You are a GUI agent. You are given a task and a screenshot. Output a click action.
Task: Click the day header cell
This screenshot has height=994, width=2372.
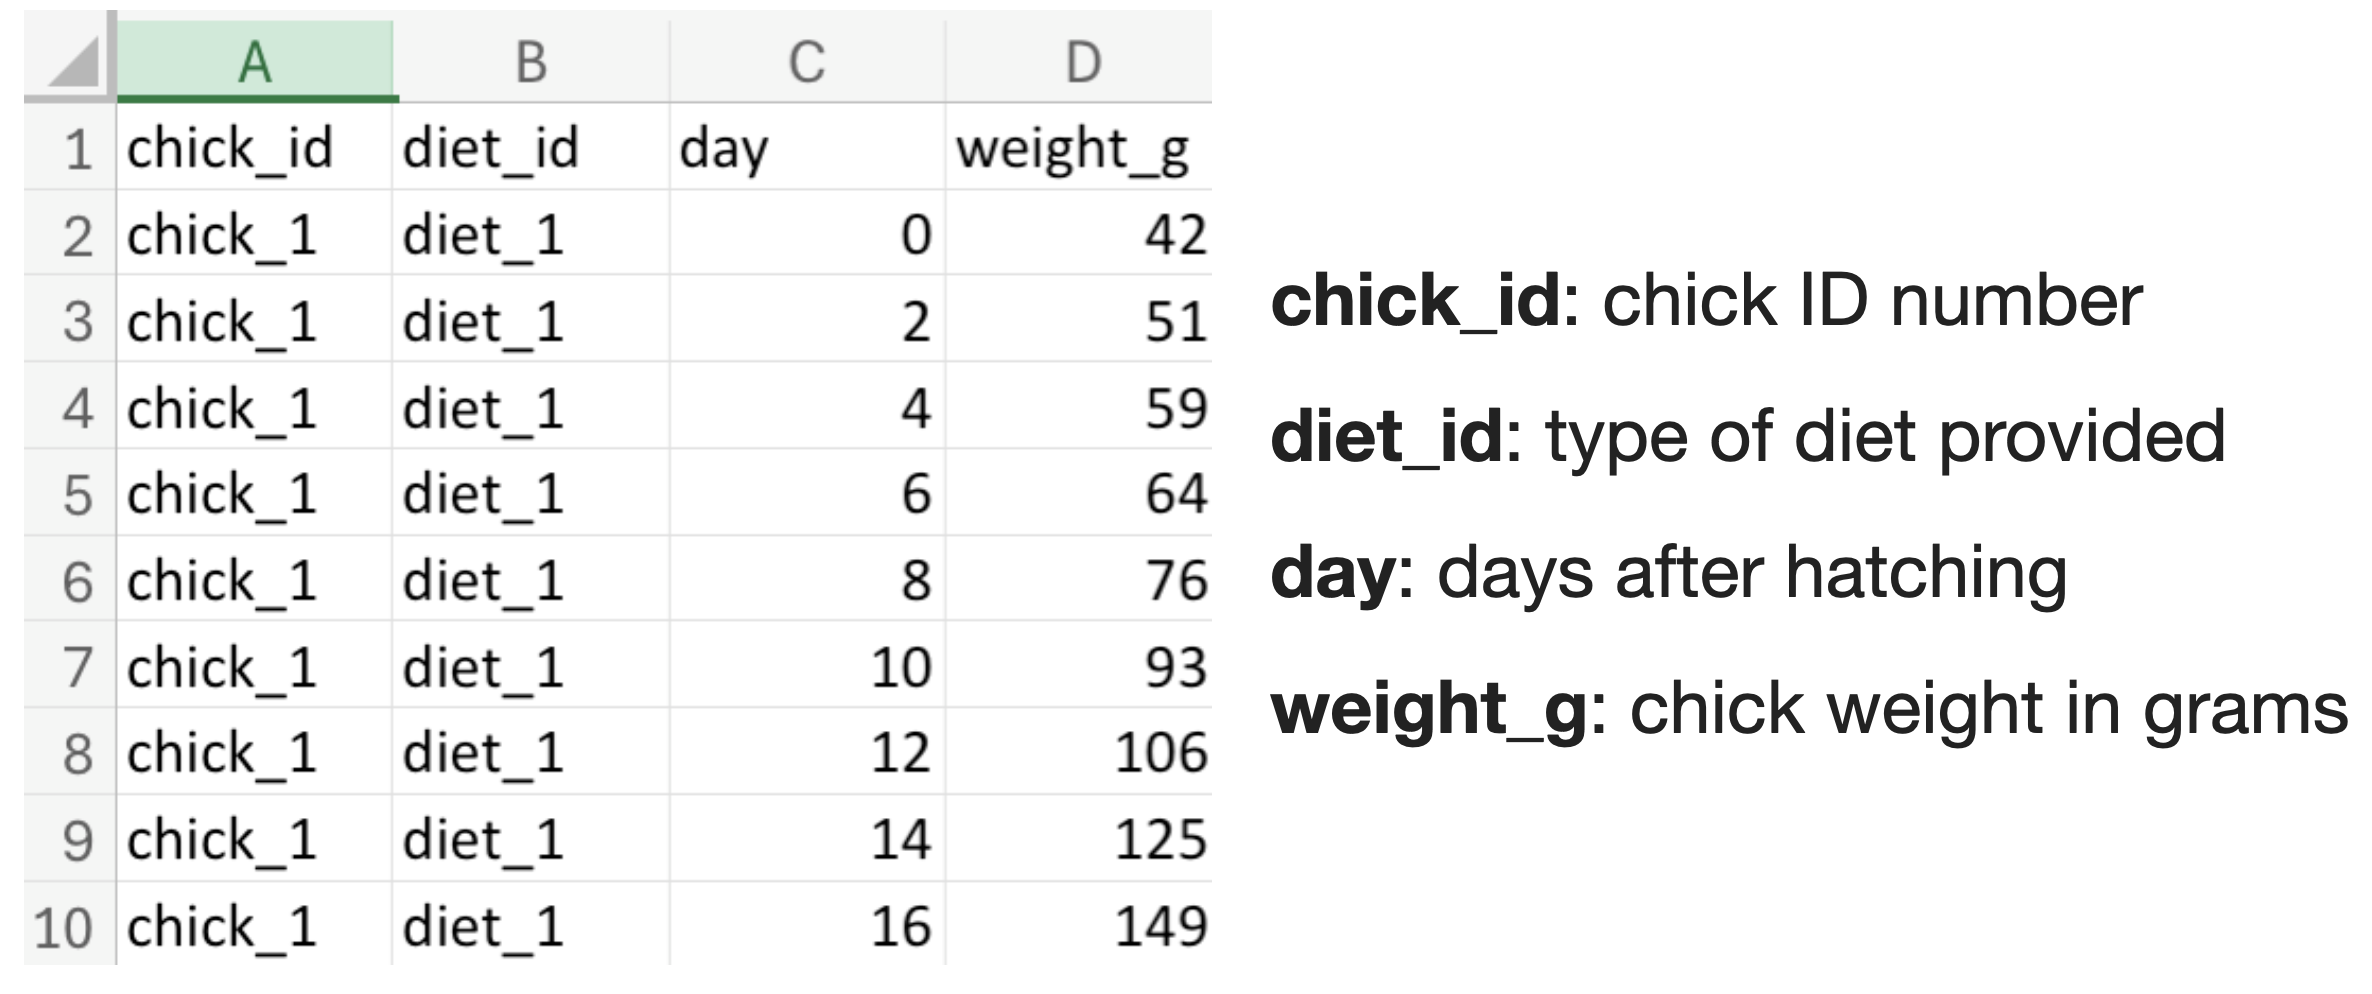click(807, 149)
